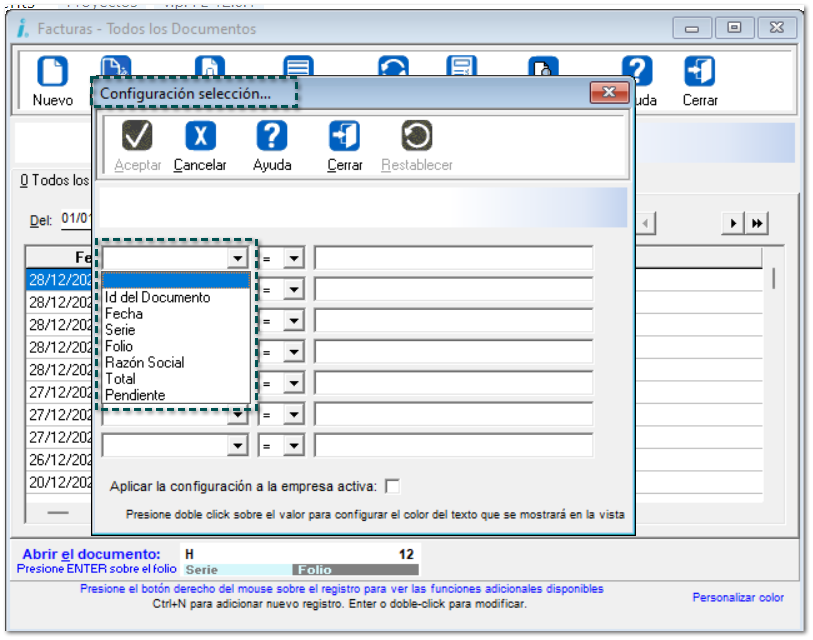
Task: Click the 'Personalizar color' link
Action: 738,598
